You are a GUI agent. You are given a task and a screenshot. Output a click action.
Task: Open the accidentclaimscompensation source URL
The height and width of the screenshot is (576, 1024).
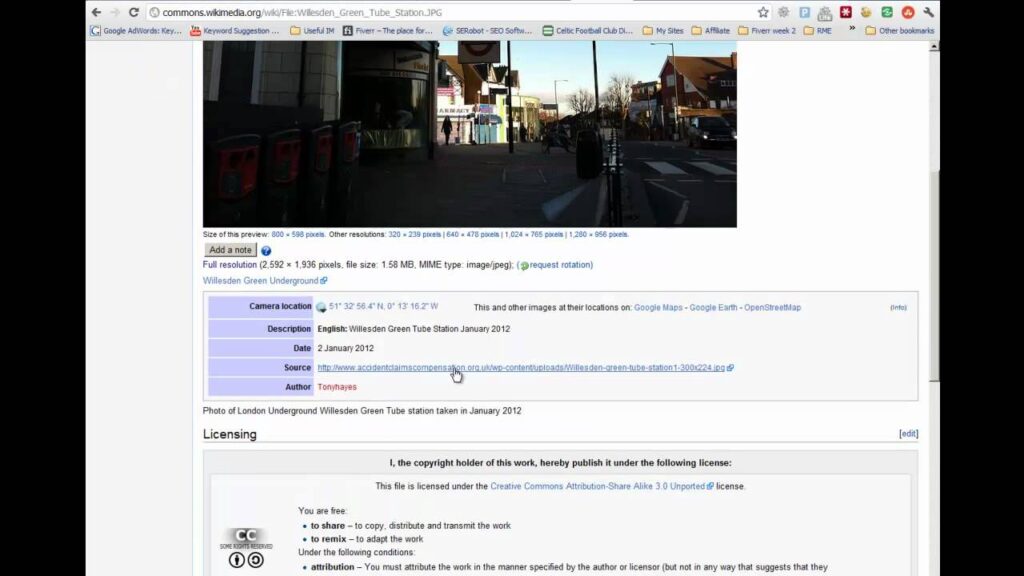[x=521, y=368]
